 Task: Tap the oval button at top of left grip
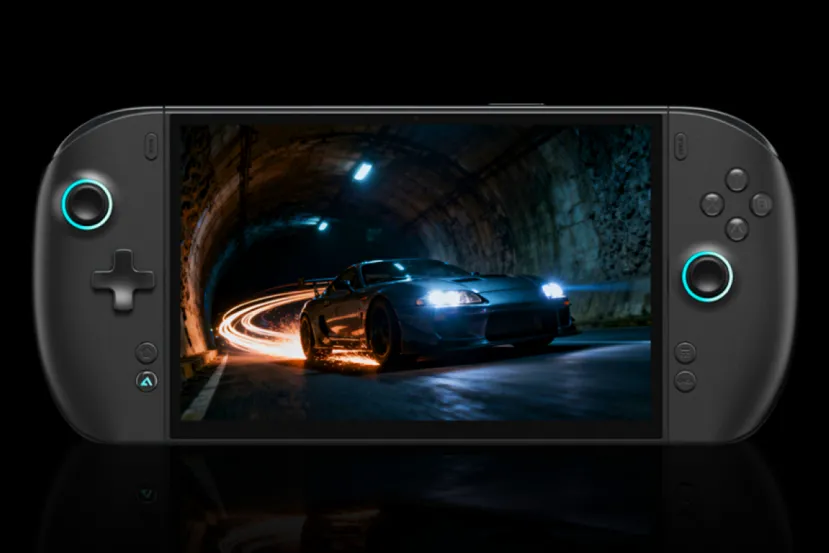point(151,146)
